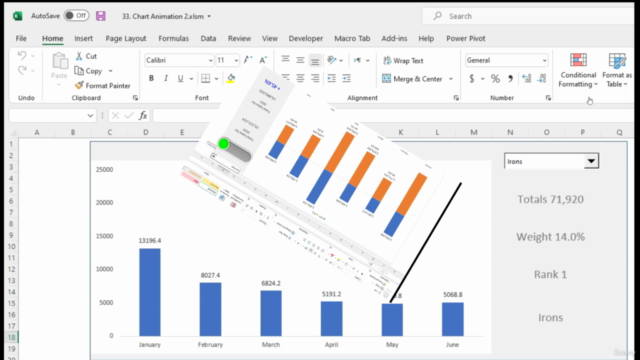The height and width of the screenshot is (360, 640).
Task: Click Accounting Number Format dollar icon
Action: click(x=472, y=78)
